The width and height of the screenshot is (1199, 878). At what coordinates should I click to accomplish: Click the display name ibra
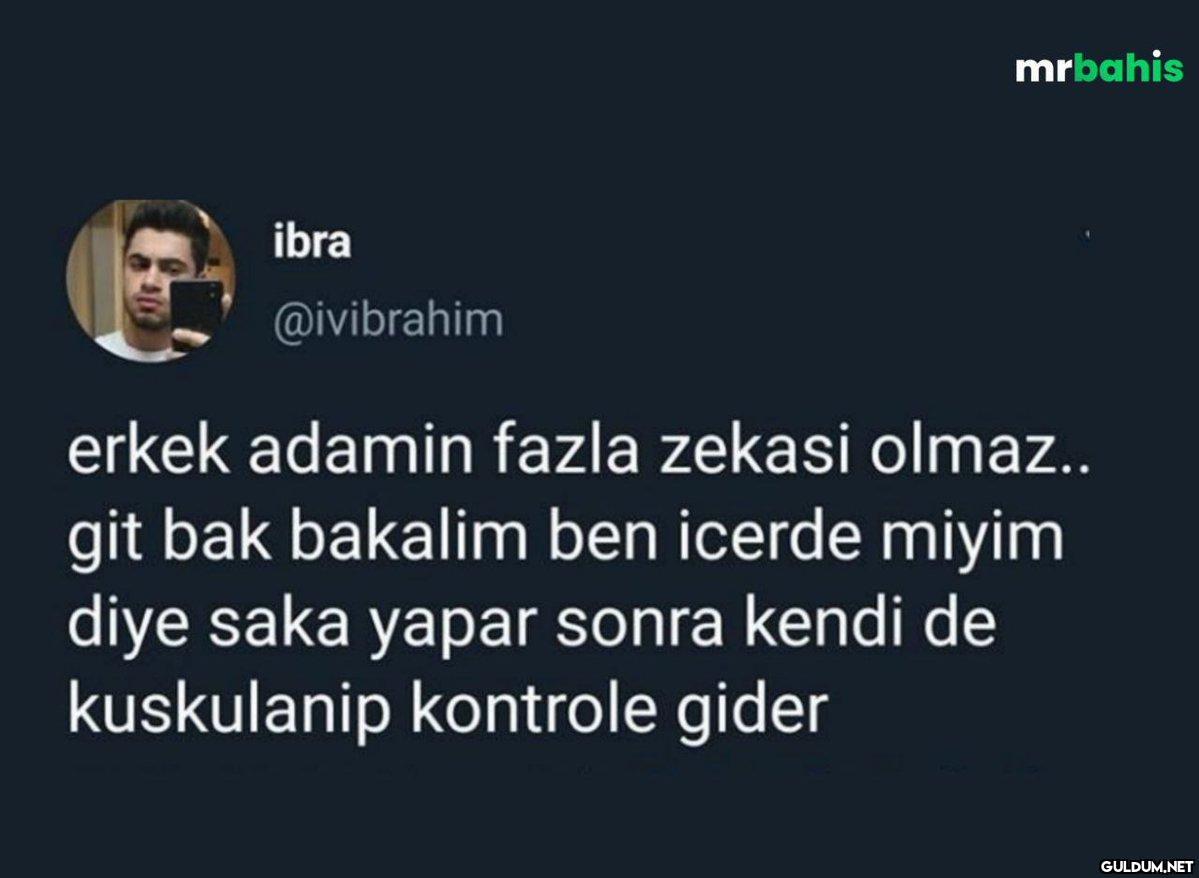click(313, 242)
